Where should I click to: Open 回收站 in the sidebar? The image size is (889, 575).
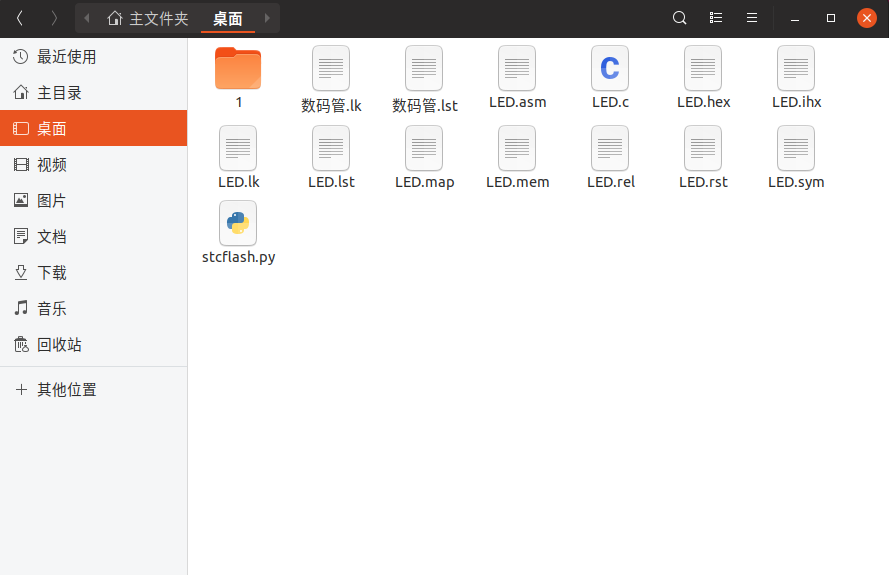(94, 345)
